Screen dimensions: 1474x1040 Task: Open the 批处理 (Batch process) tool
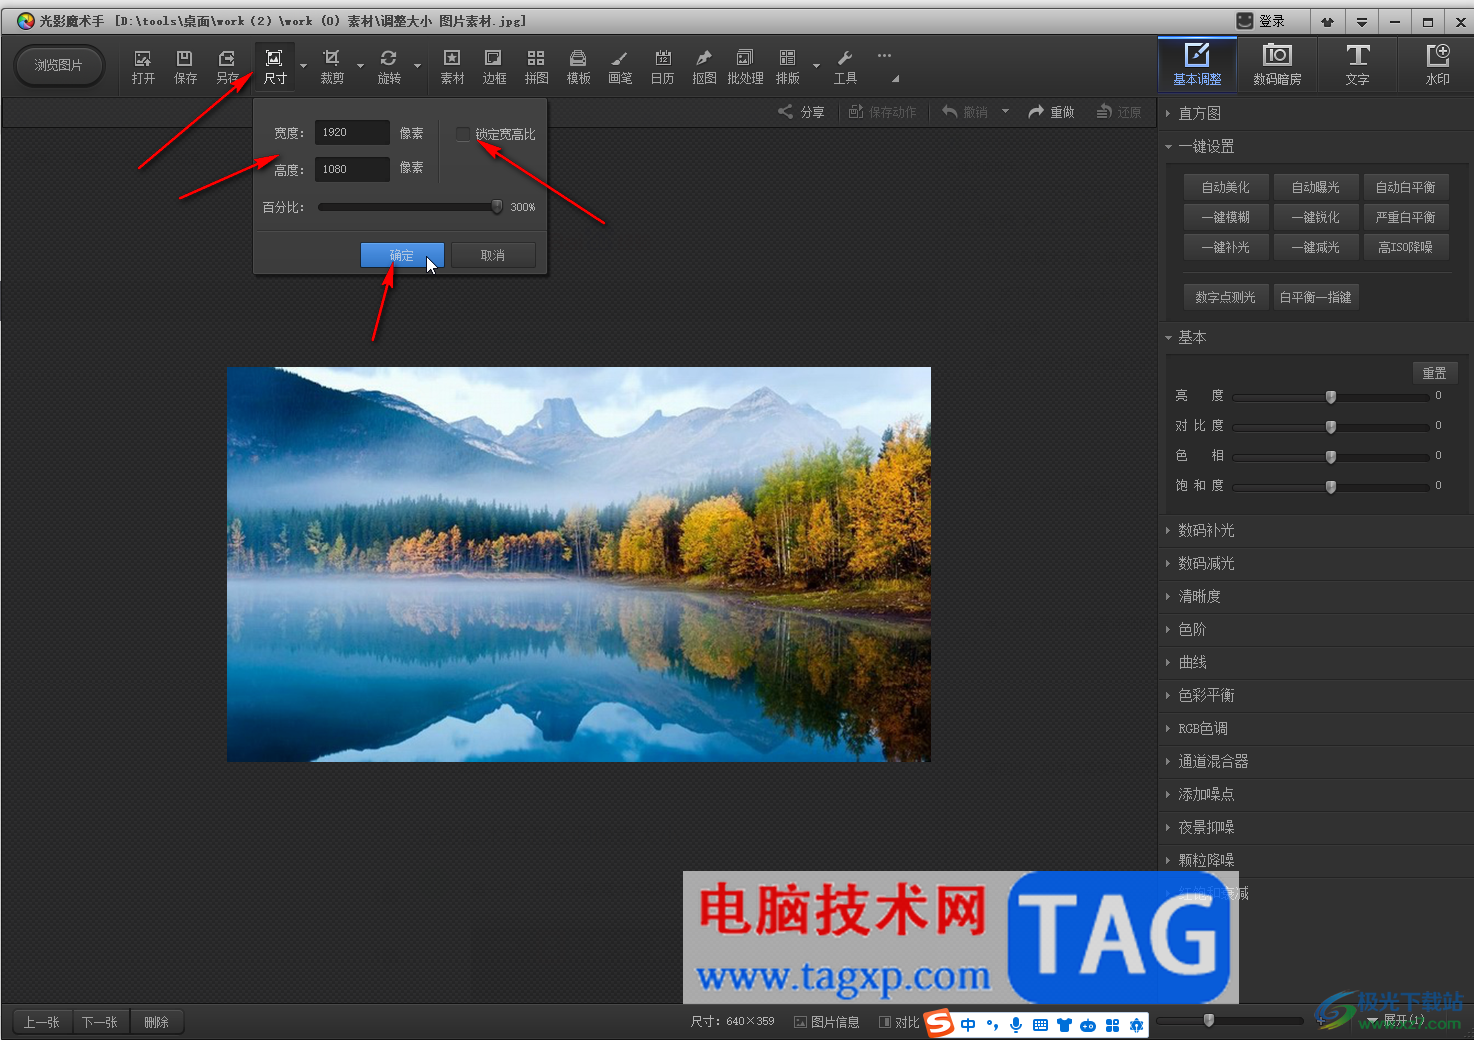[x=745, y=67]
